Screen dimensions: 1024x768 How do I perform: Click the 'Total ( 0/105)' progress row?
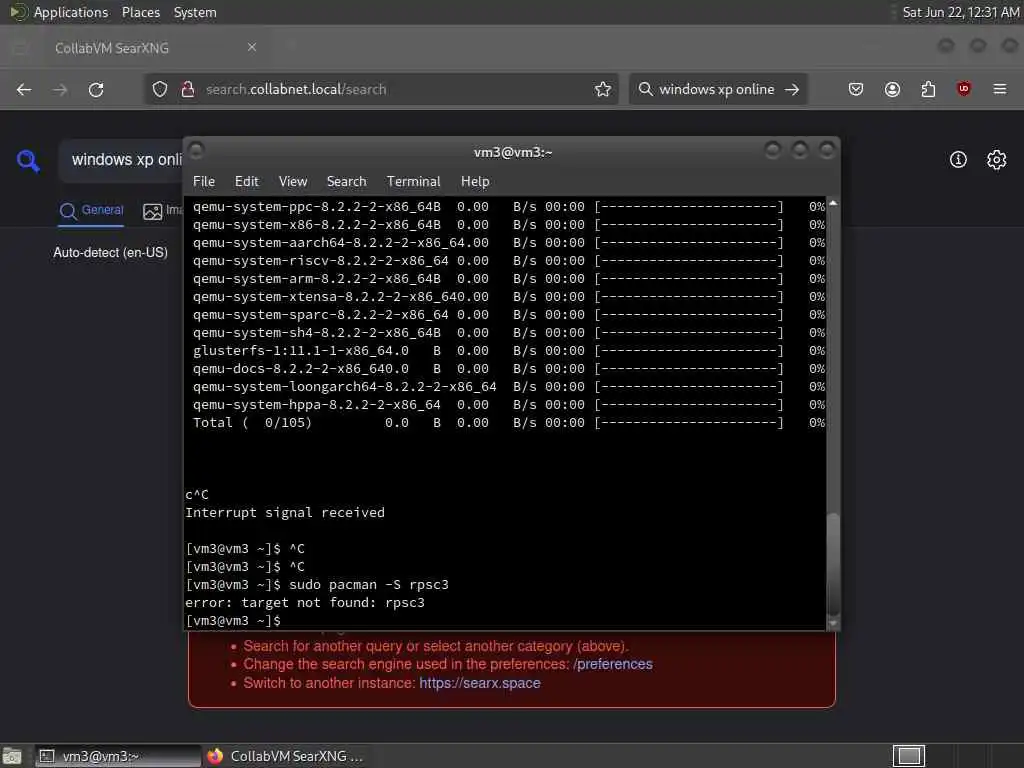(509, 423)
